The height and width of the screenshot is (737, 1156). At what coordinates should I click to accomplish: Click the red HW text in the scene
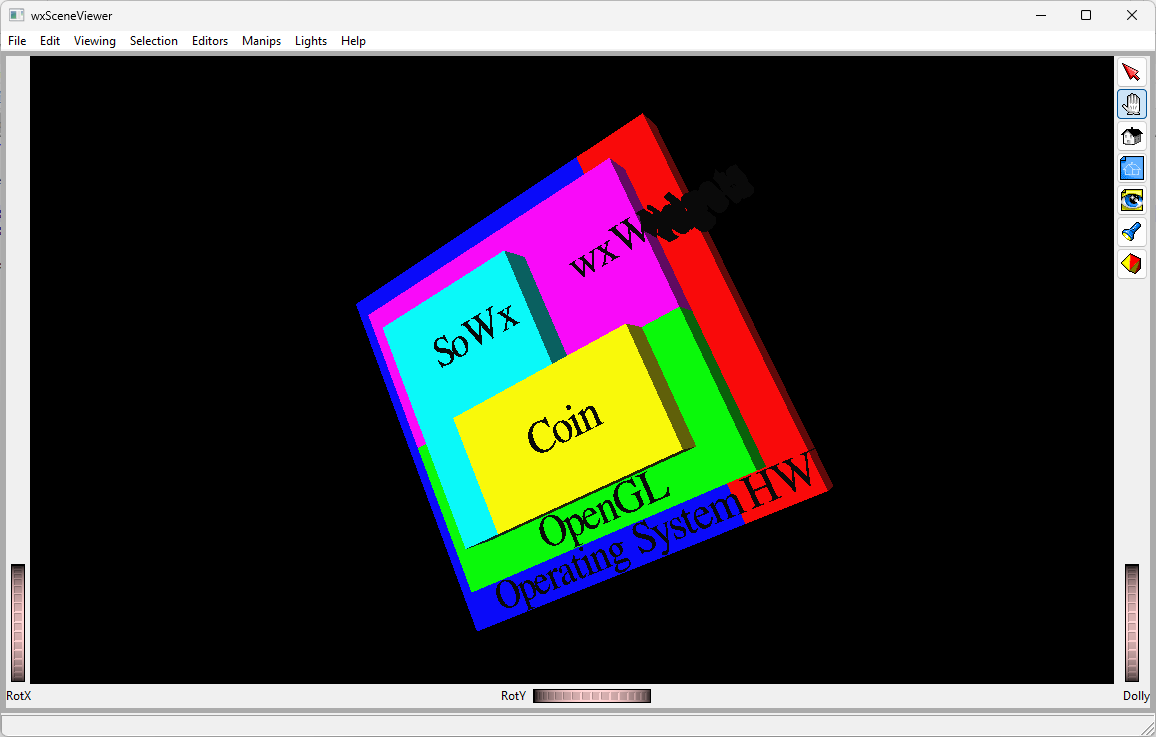[779, 483]
